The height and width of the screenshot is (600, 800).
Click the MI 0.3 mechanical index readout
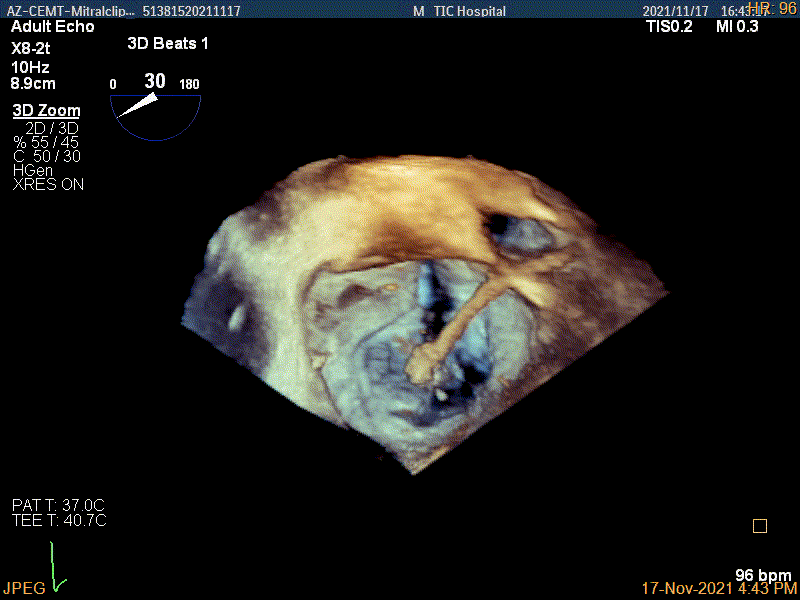(x=737, y=27)
